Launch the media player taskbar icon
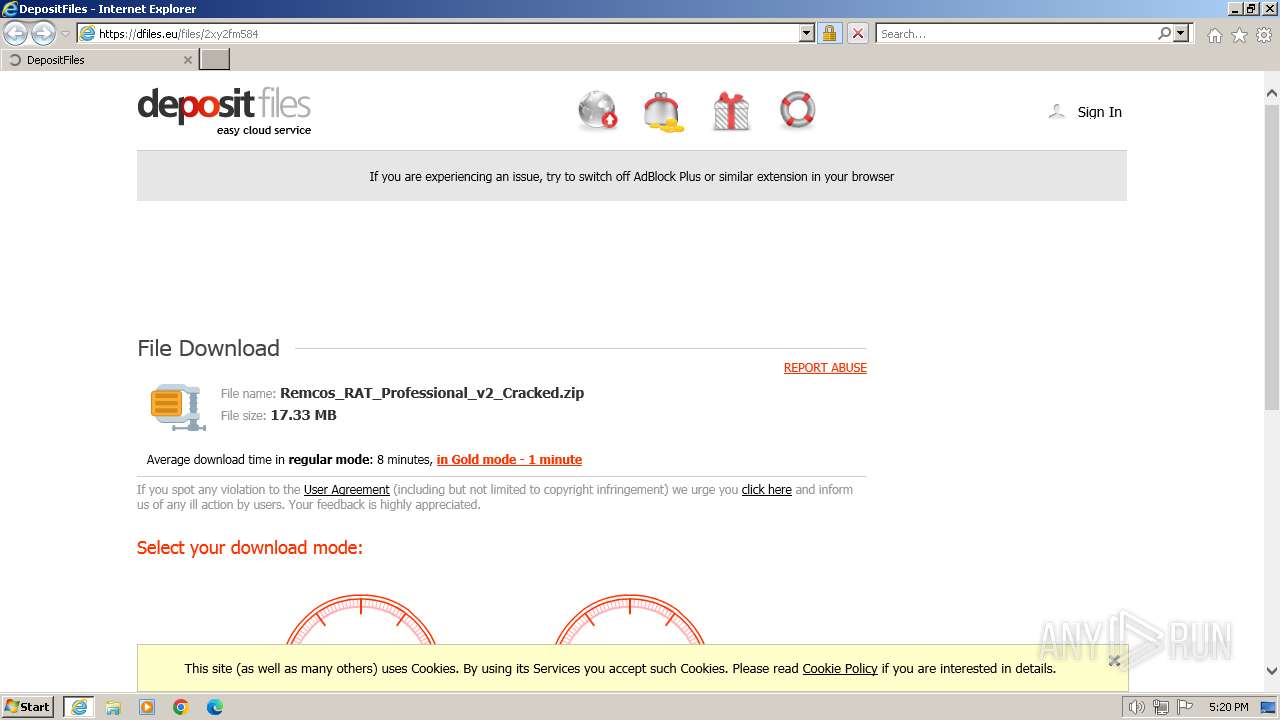This screenshot has height=720, width=1280. click(x=147, y=707)
